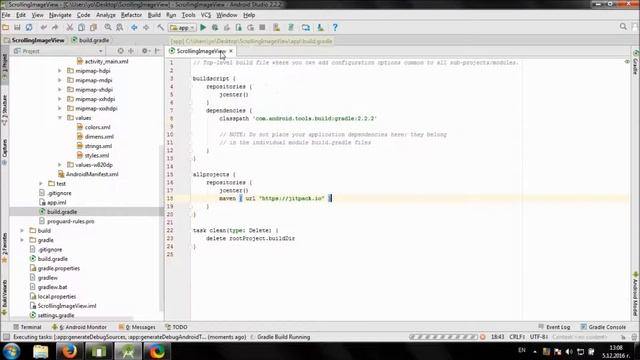Click the Help question mark icon
The width and height of the screenshot is (640, 360).
[x=335, y=27]
